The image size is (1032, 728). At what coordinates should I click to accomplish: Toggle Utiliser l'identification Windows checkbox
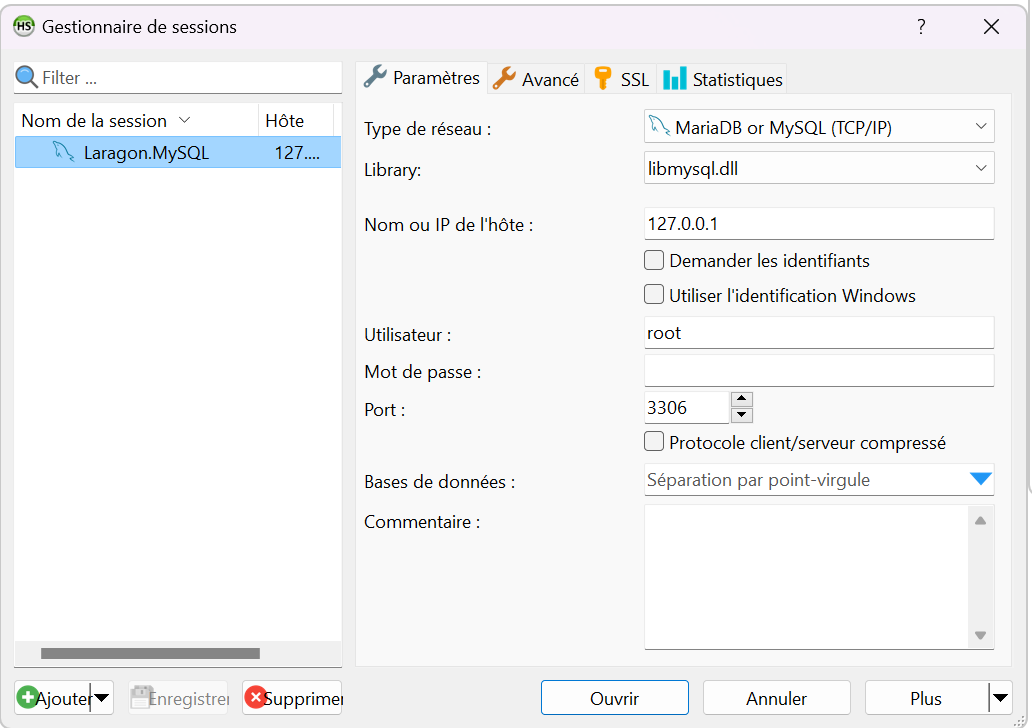(654, 295)
